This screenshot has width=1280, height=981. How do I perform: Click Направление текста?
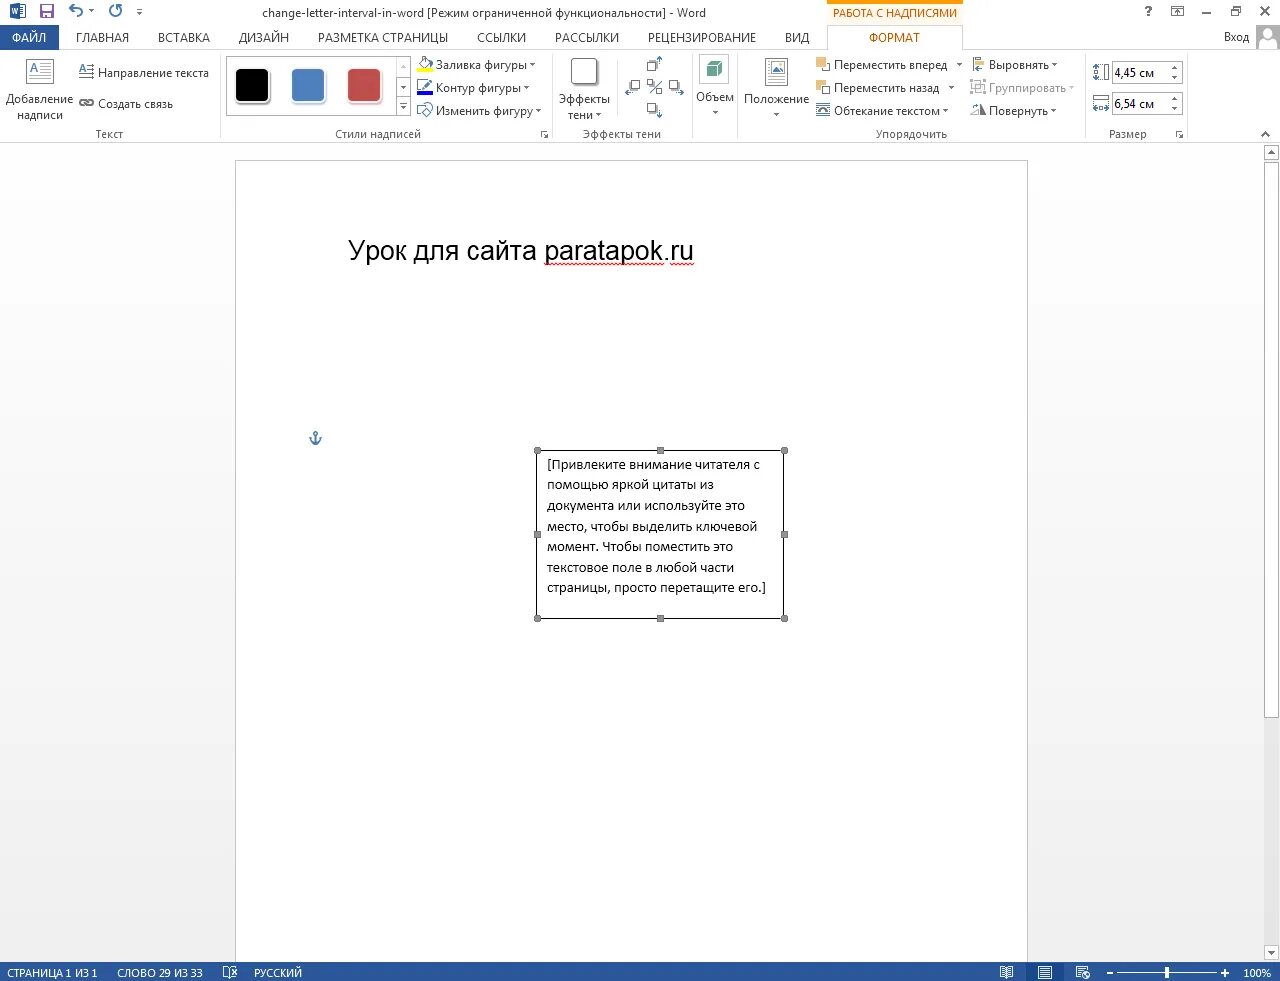point(144,72)
